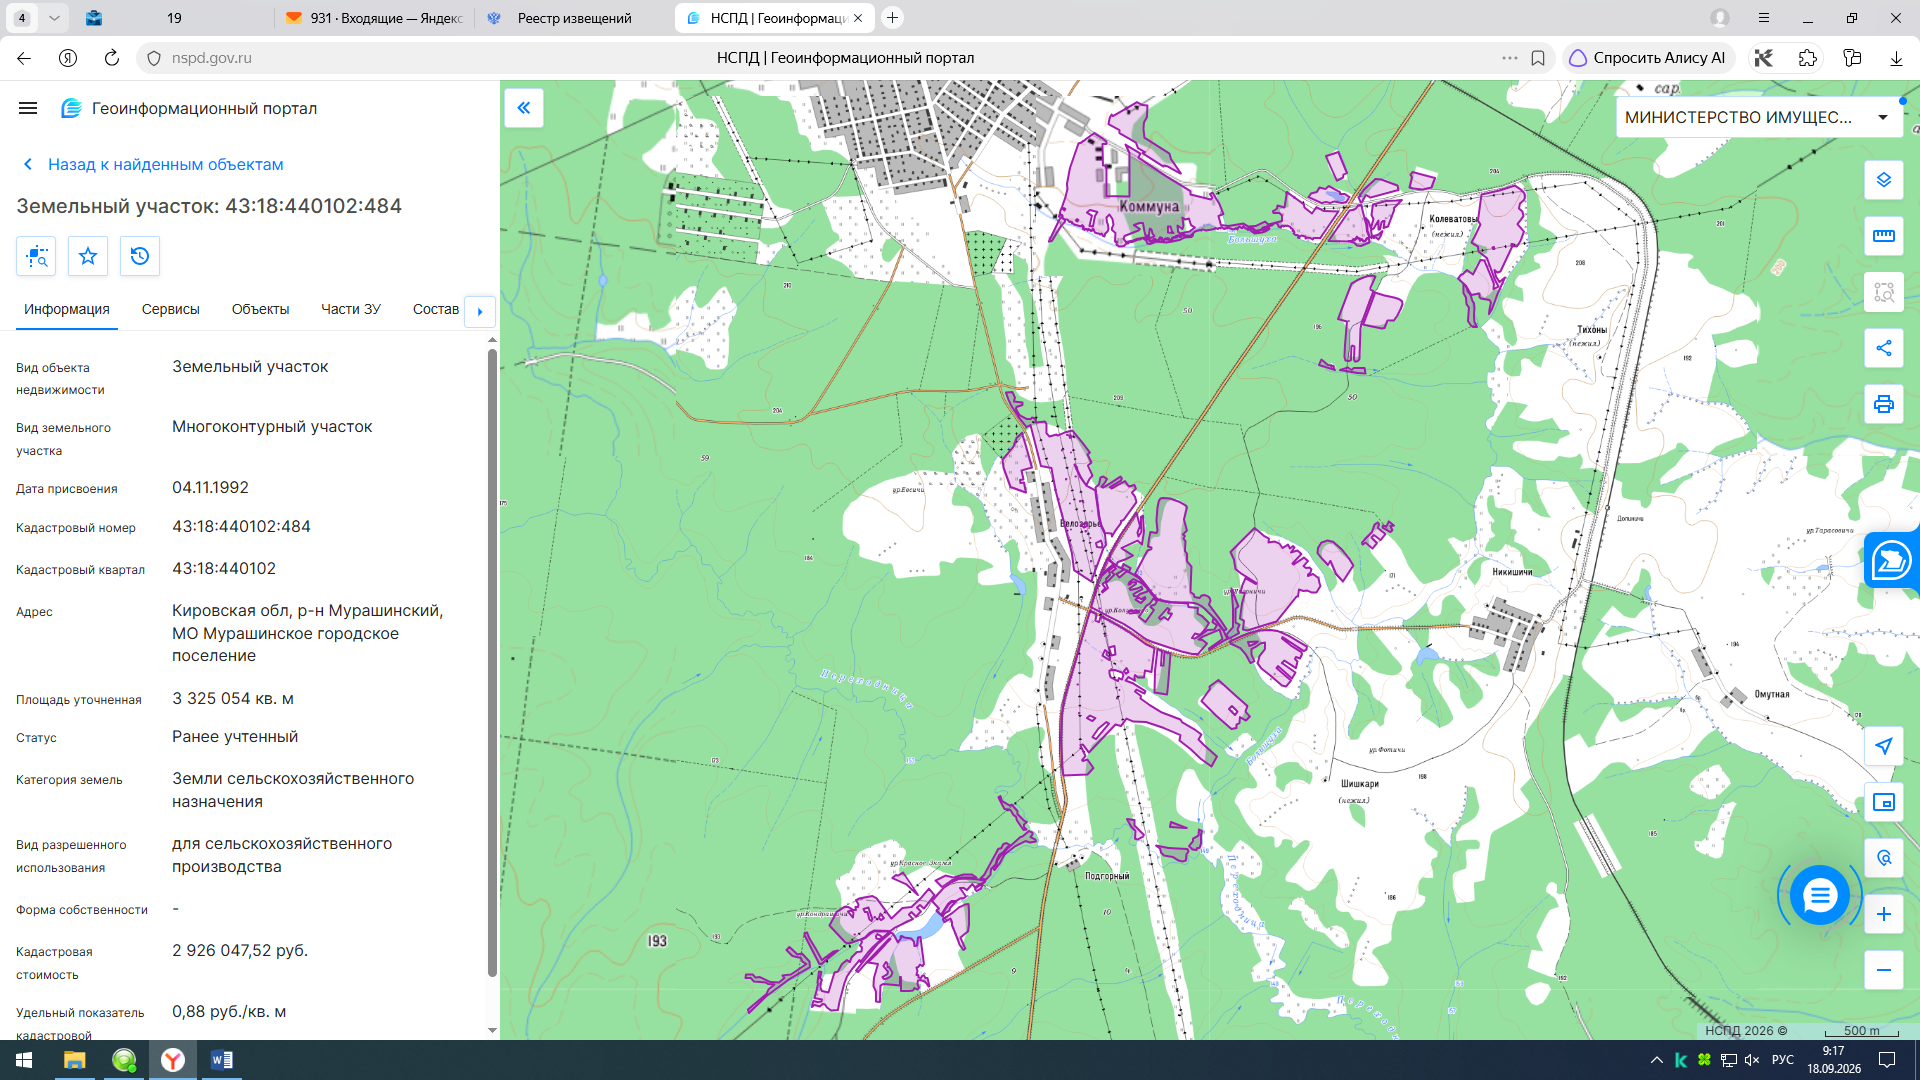Switch to the Яндекс mail Входящие tab
The image size is (1920, 1080).
tap(374, 18)
